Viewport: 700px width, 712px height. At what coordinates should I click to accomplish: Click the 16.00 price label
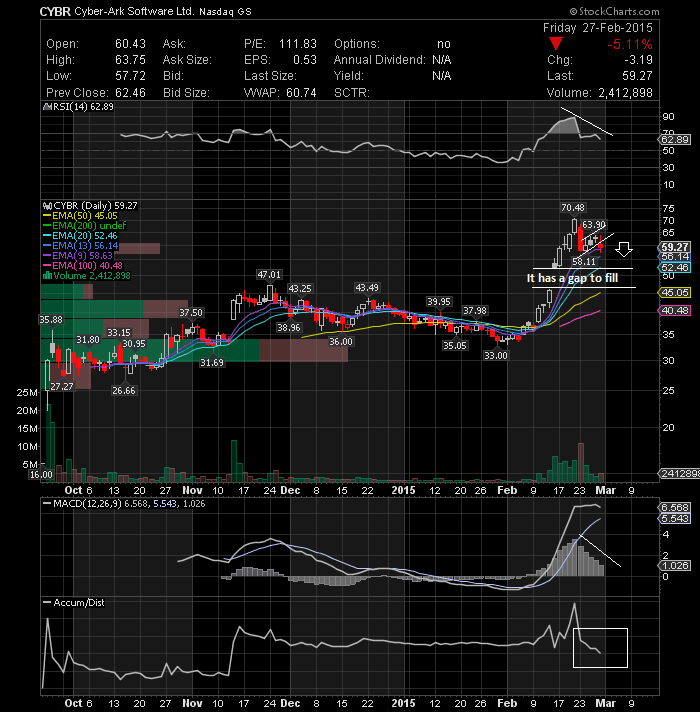pos(41,475)
